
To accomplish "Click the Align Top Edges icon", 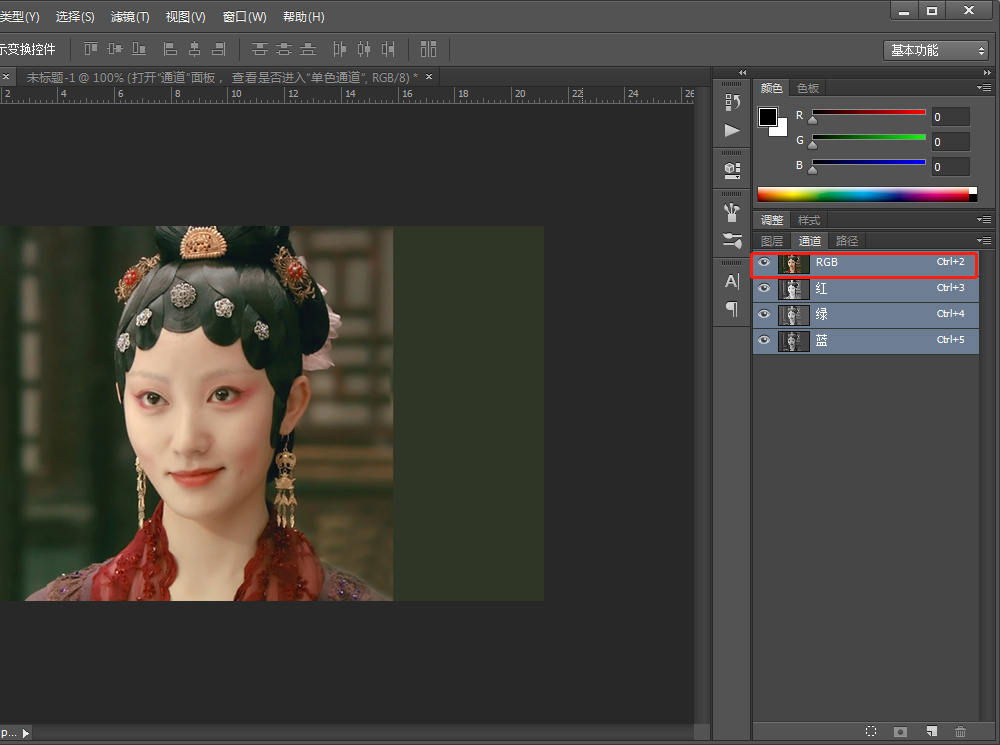I will (91, 48).
